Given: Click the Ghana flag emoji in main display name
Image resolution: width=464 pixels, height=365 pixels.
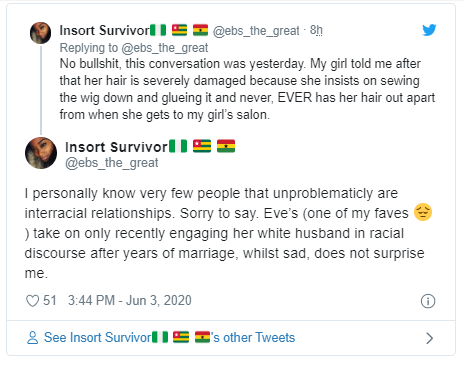Looking at the screenshot, I should (226, 146).
